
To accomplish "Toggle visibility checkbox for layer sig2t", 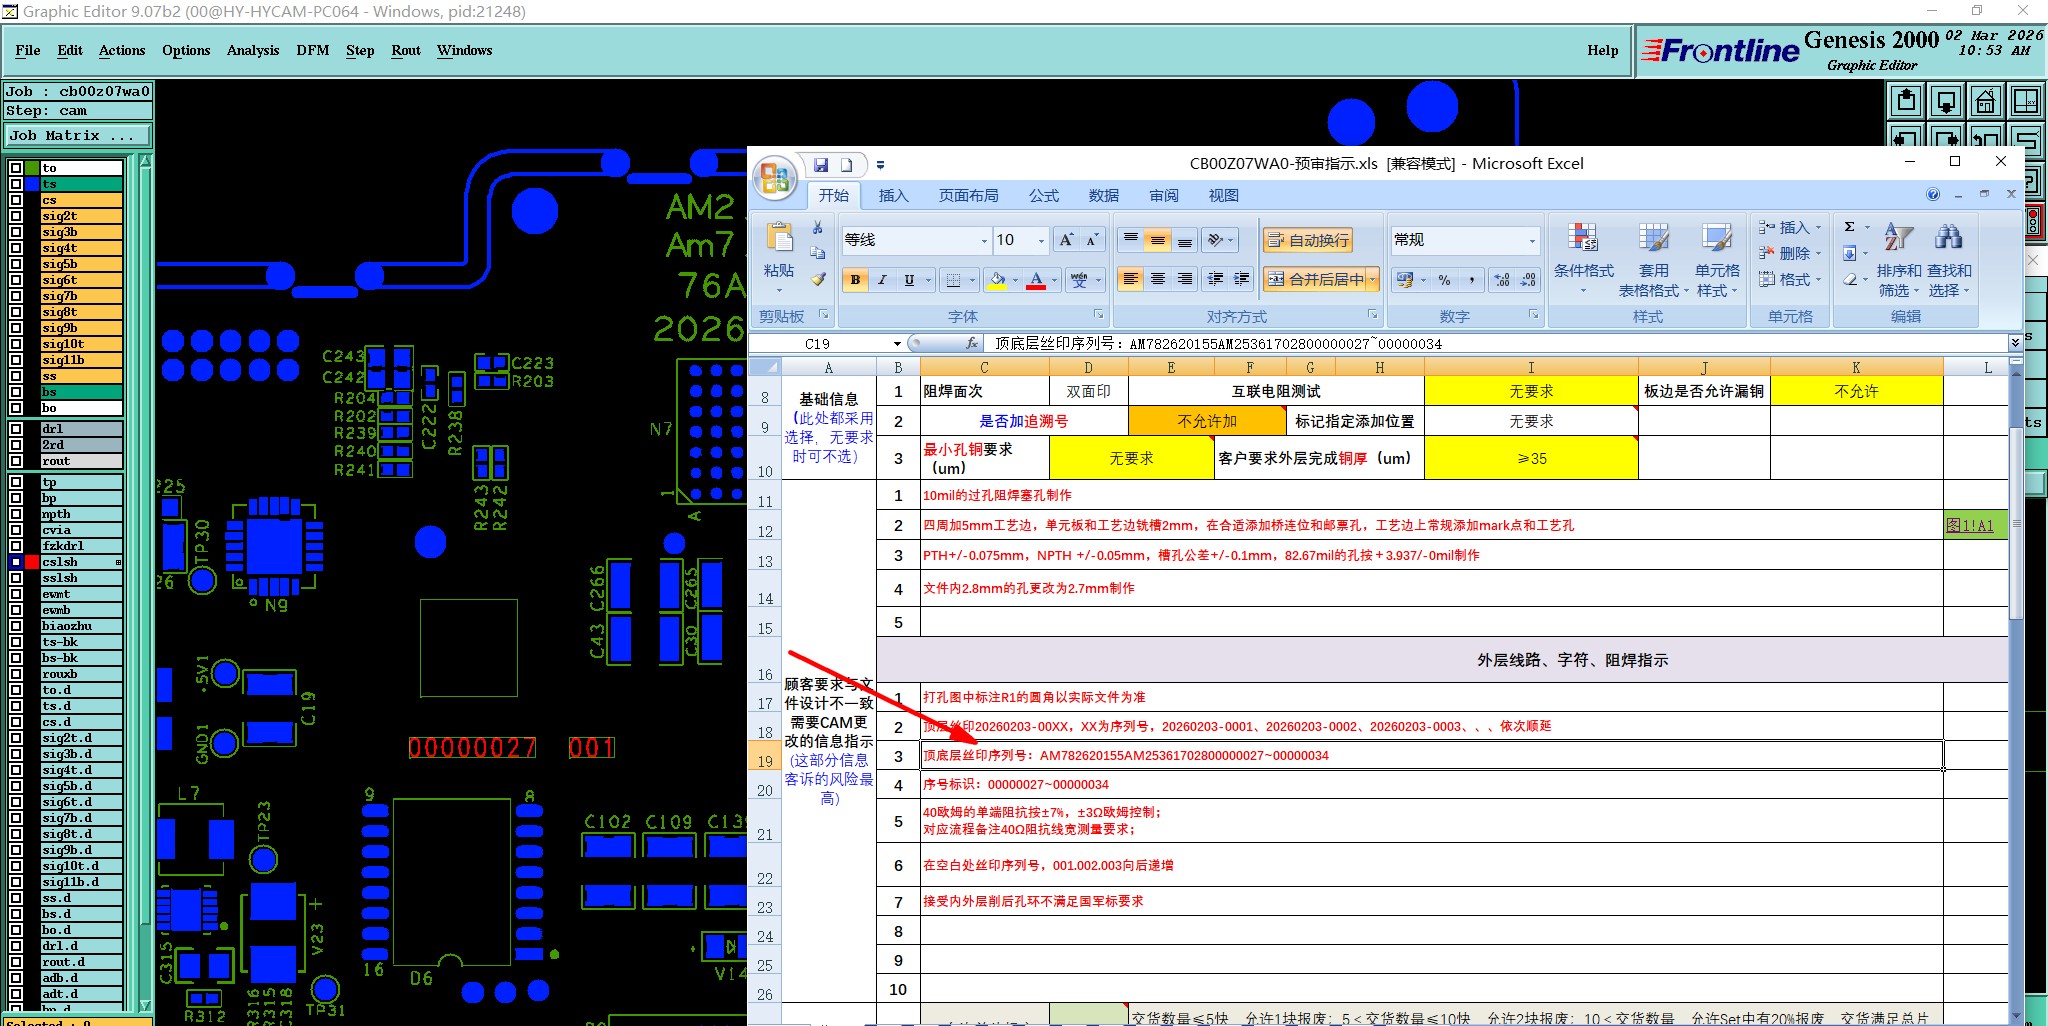I will pos(16,216).
